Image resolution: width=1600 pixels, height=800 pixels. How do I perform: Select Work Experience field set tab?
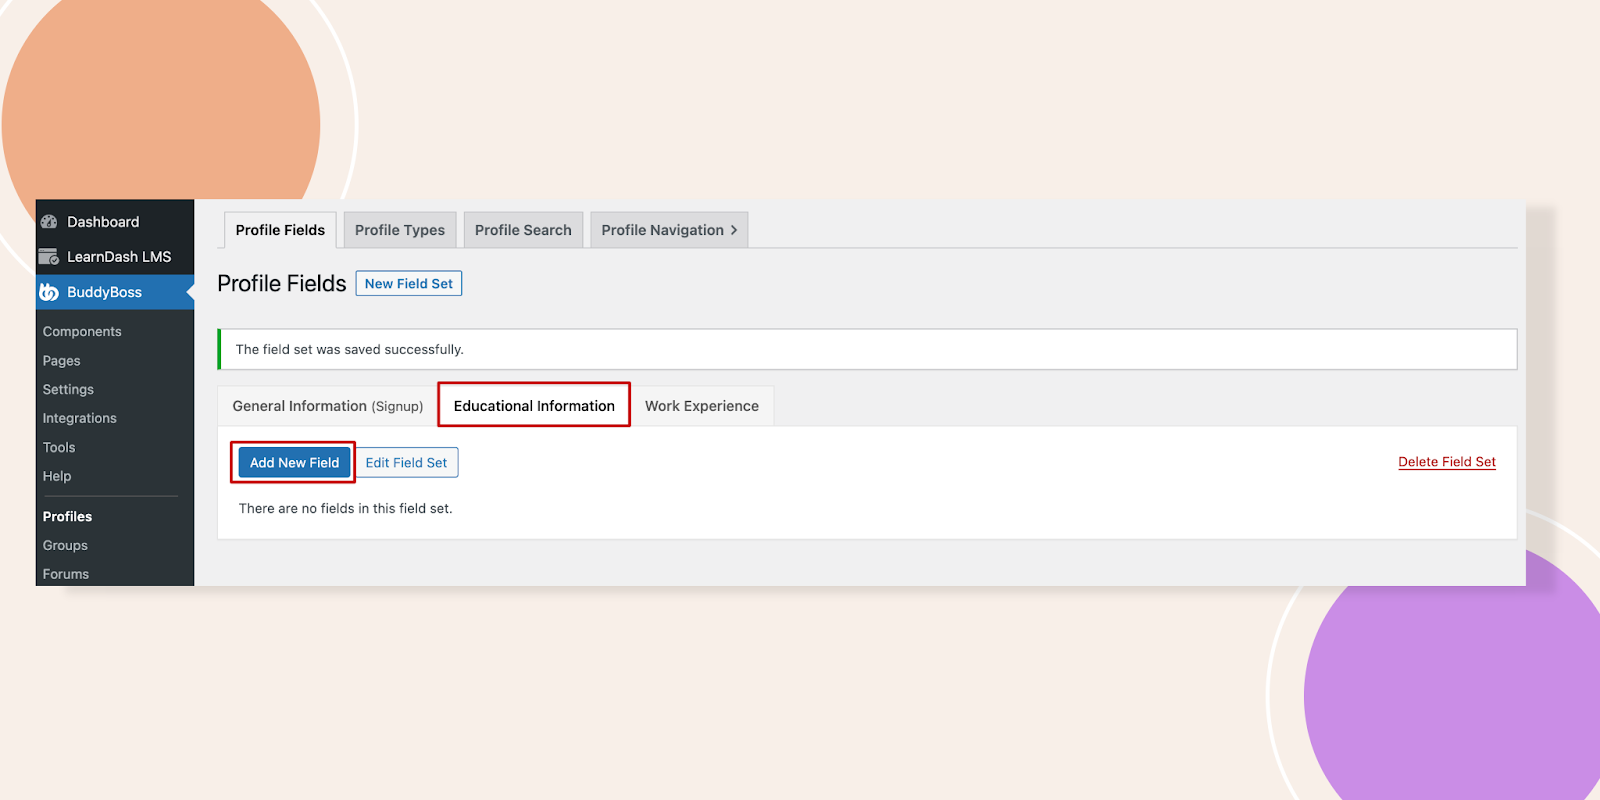coord(702,406)
